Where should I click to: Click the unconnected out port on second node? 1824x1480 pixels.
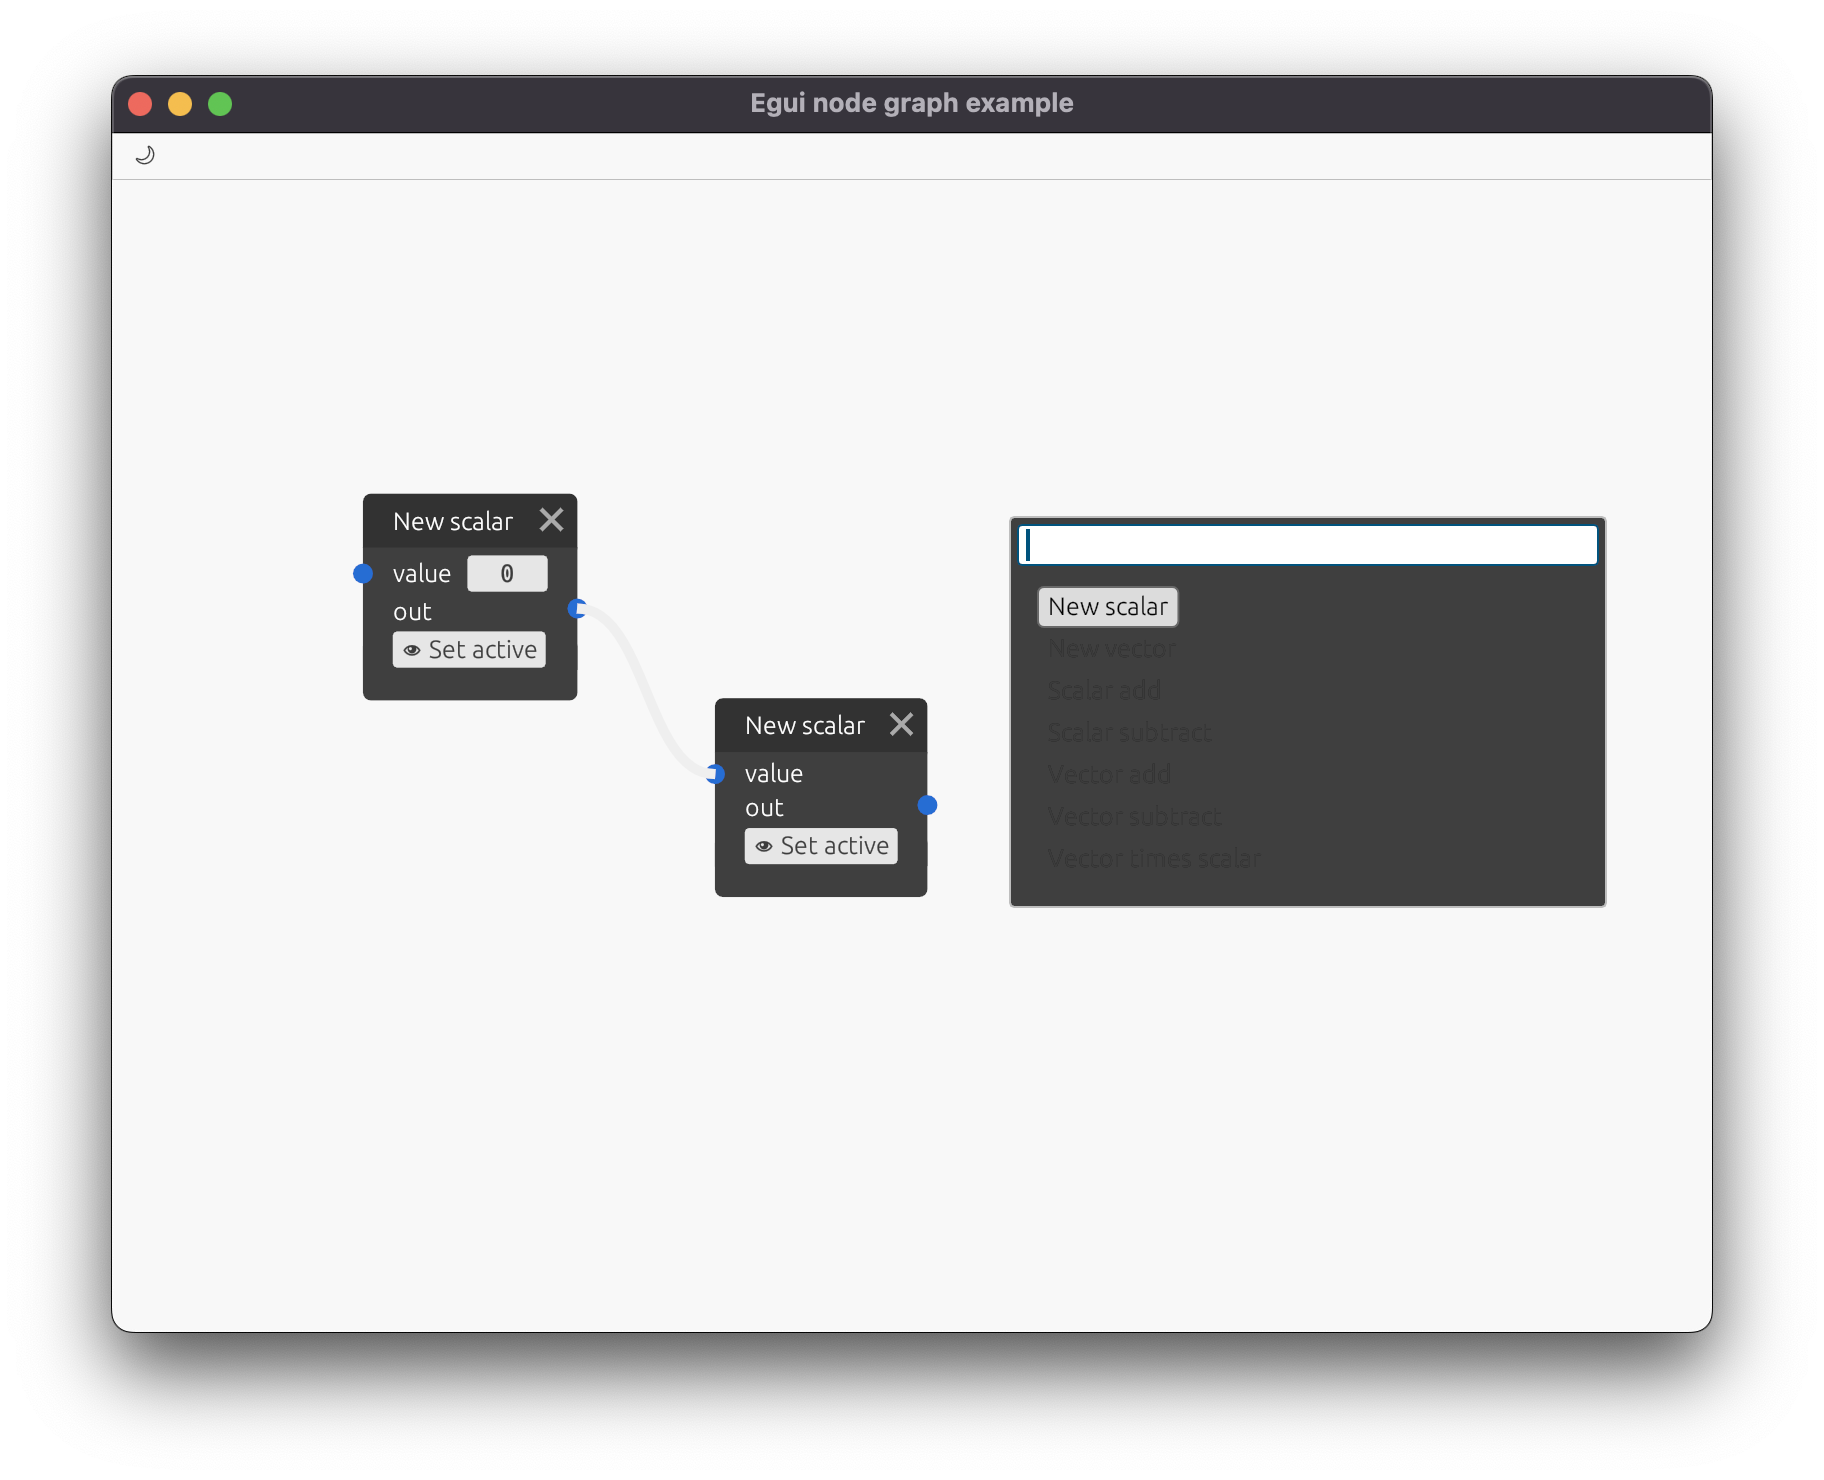927,805
